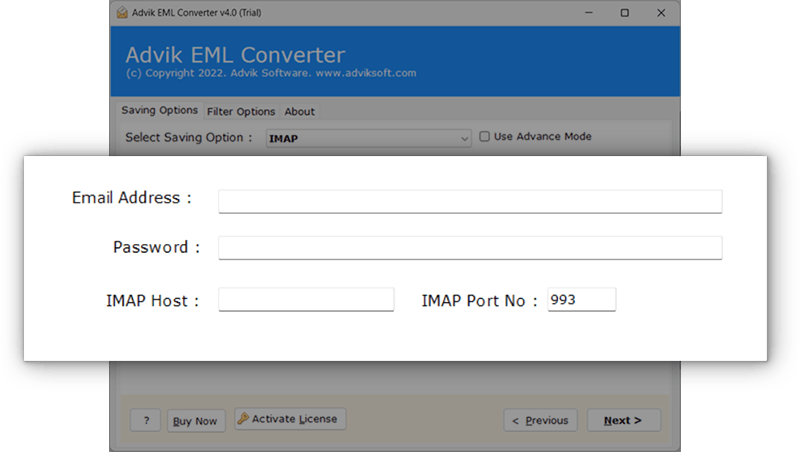Maximize the Advik EML Converter window
799x452 pixels.
(x=625, y=13)
